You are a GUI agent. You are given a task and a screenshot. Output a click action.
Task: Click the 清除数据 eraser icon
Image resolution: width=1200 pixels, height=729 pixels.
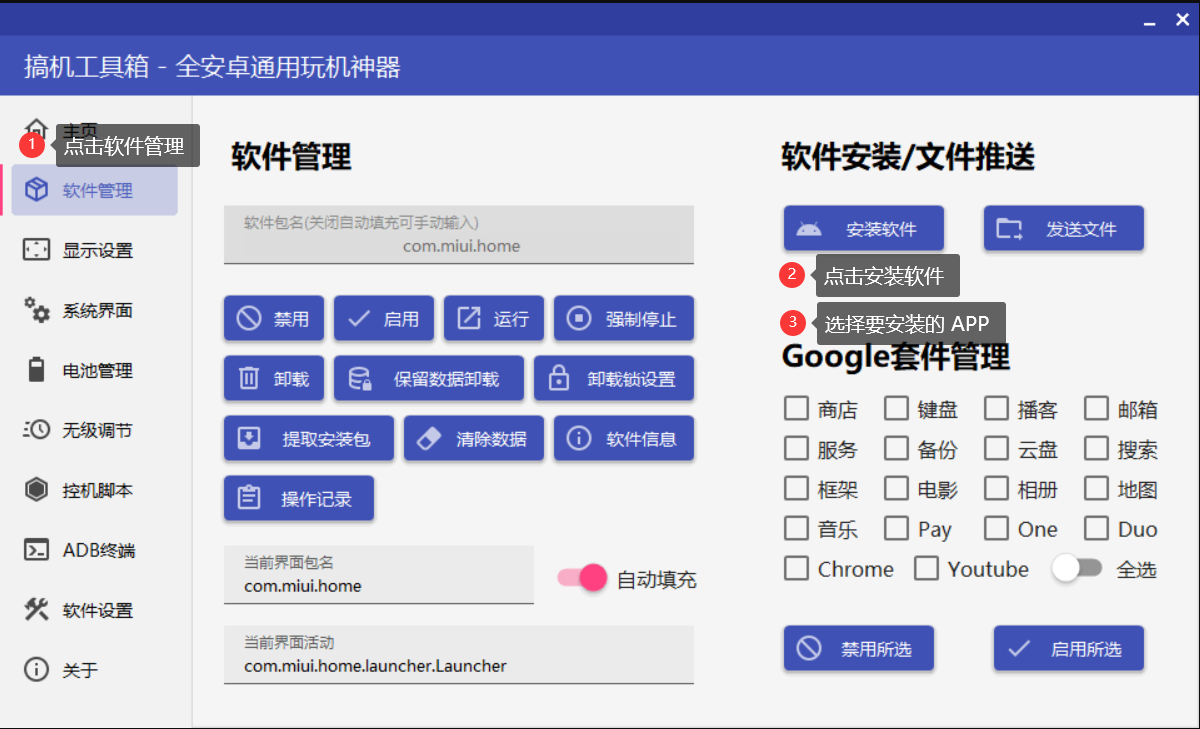pyautogui.click(x=429, y=439)
